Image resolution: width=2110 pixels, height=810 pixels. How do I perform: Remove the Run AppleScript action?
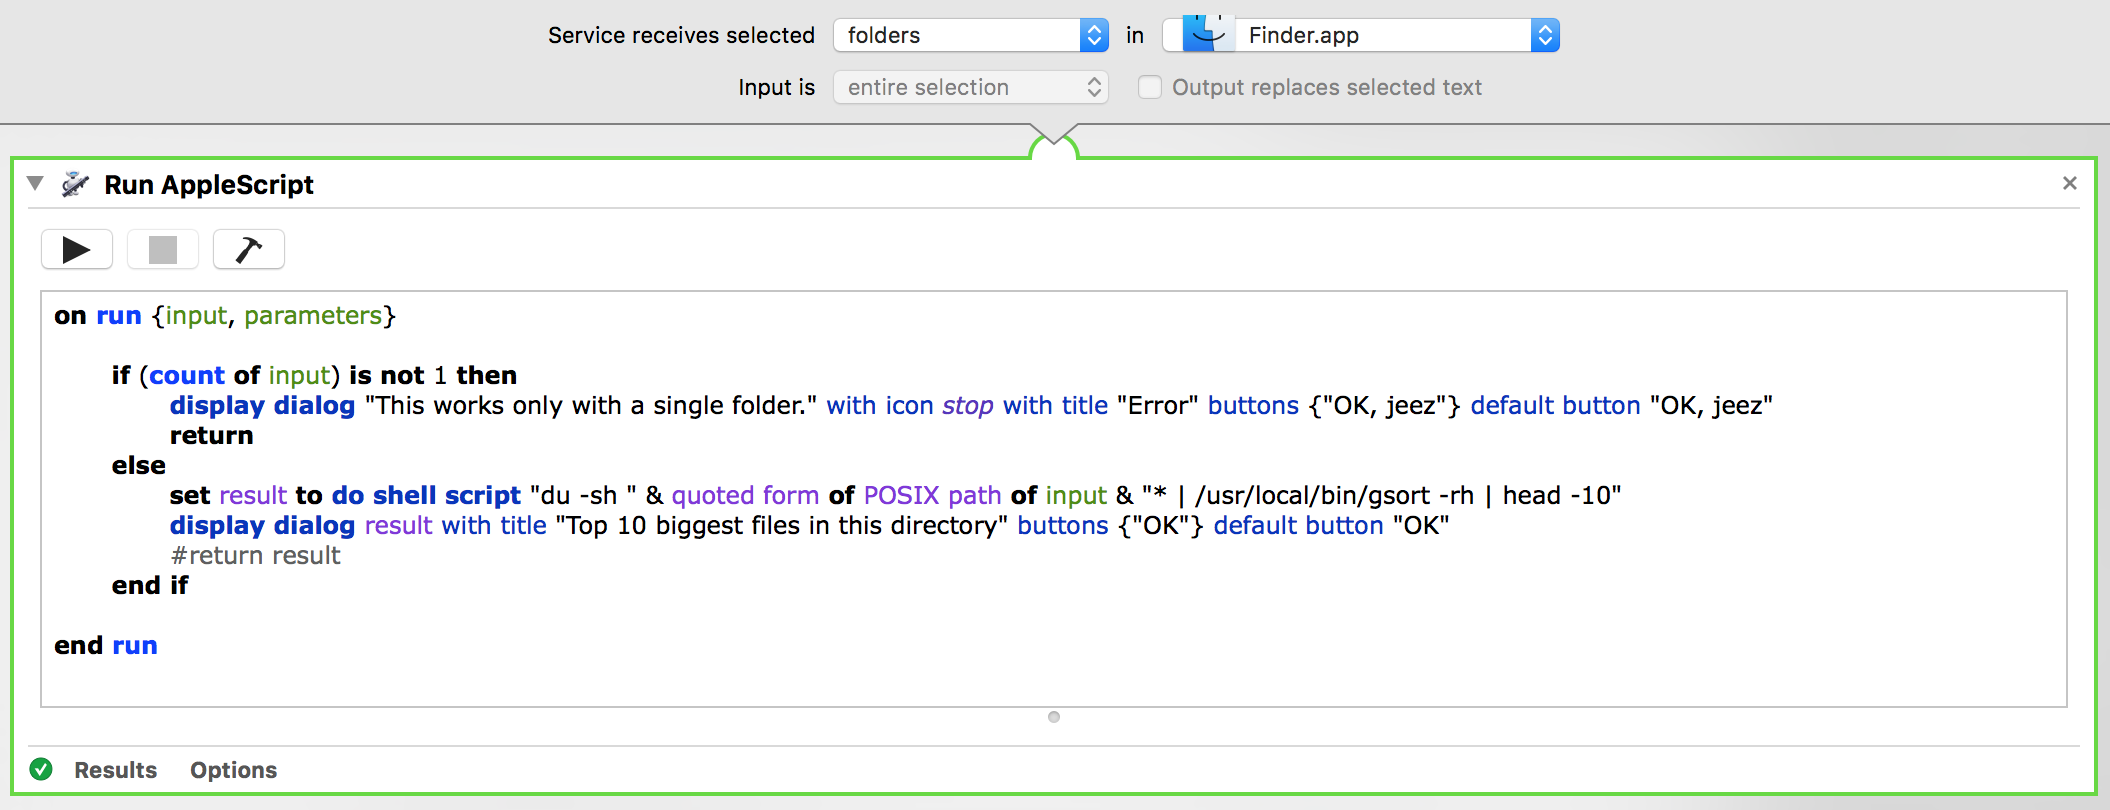pos(2070,183)
